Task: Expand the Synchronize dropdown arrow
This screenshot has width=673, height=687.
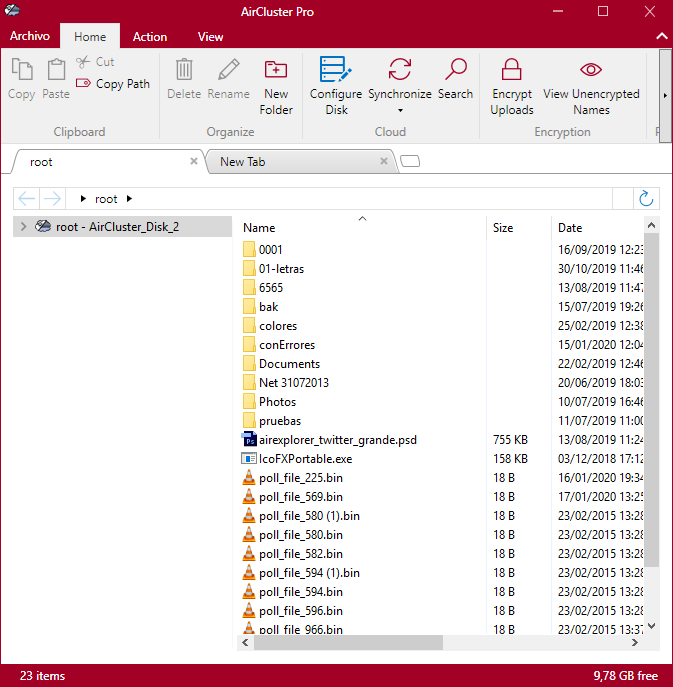Action: click(400, 110)
